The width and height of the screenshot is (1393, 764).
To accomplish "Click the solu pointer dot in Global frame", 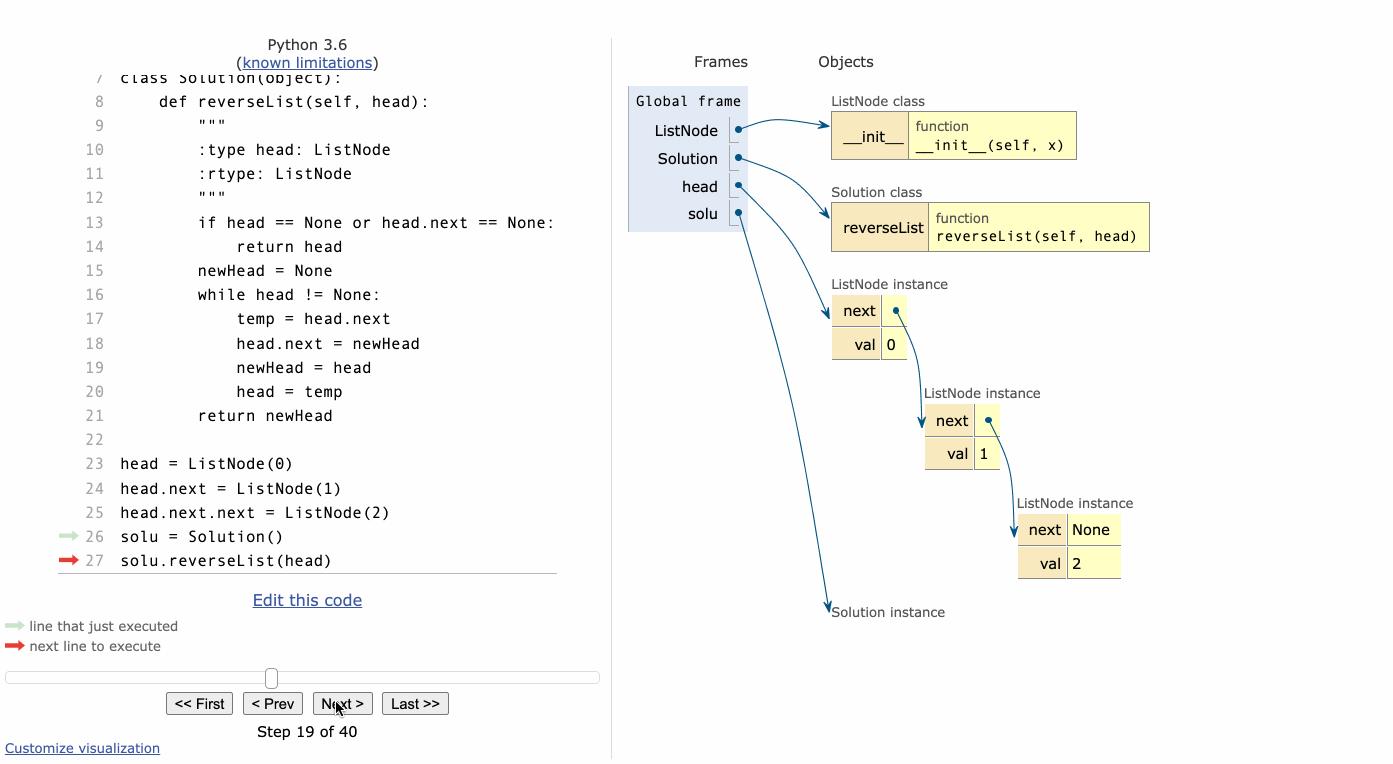I will tap(739, 213).
